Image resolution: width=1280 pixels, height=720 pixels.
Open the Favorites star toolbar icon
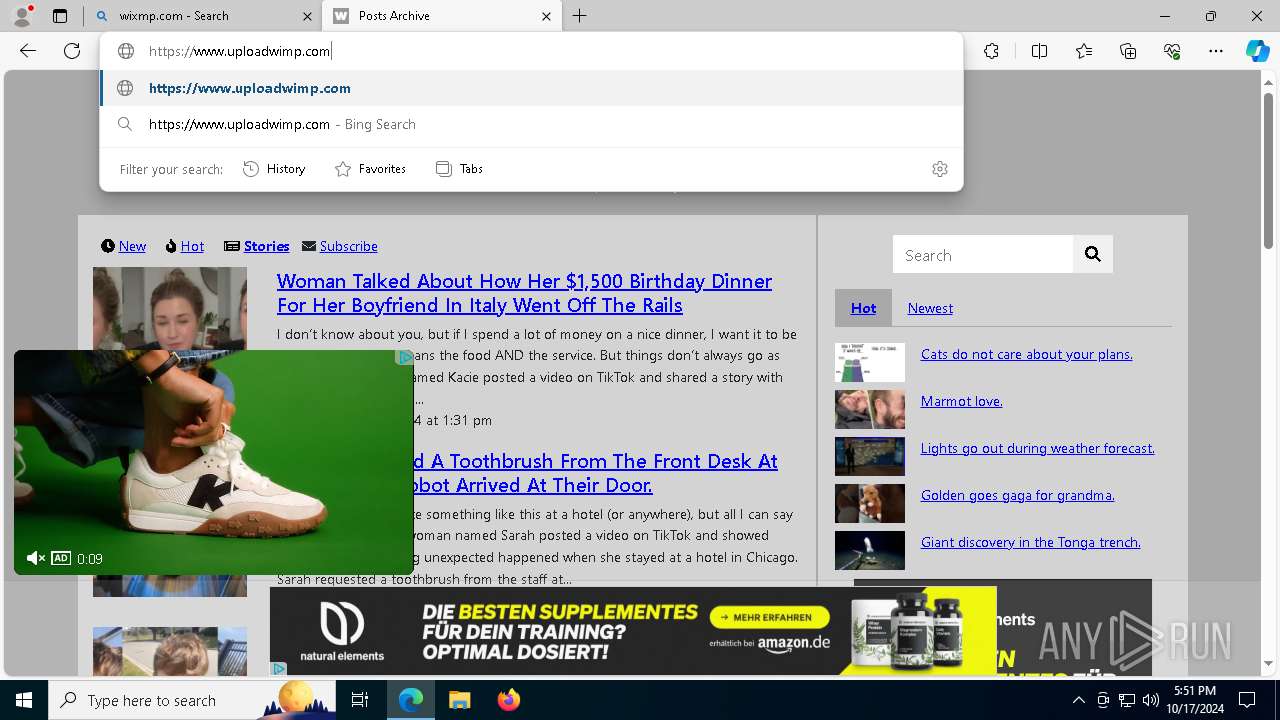[1084, 51]
